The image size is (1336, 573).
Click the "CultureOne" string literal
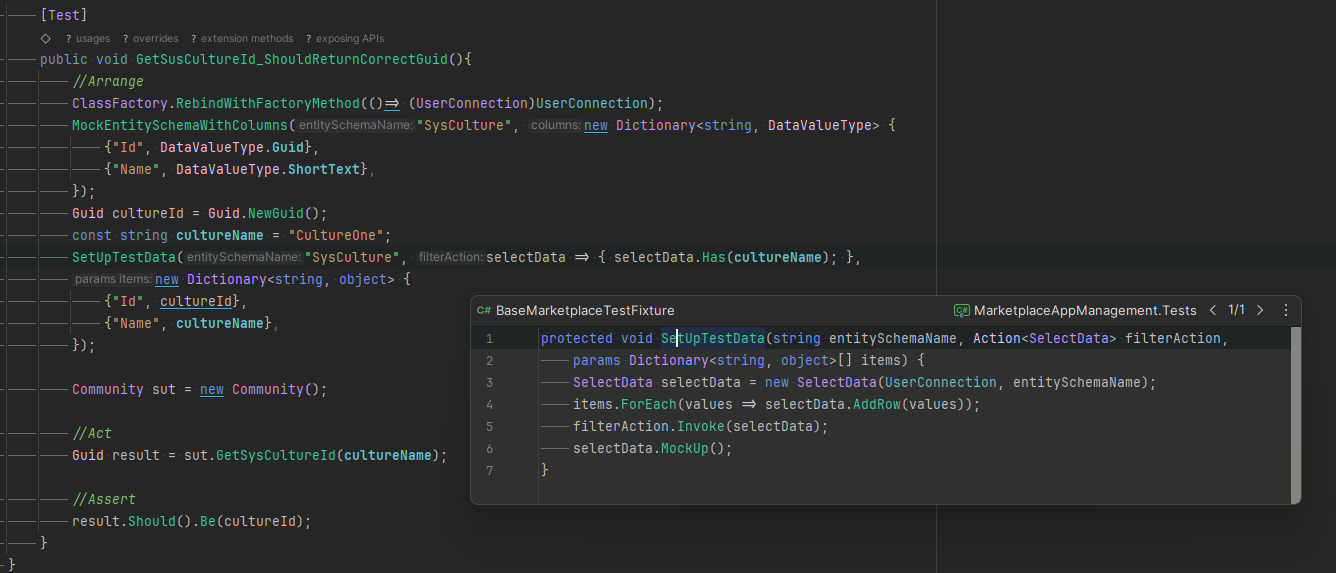pos(336,236)
